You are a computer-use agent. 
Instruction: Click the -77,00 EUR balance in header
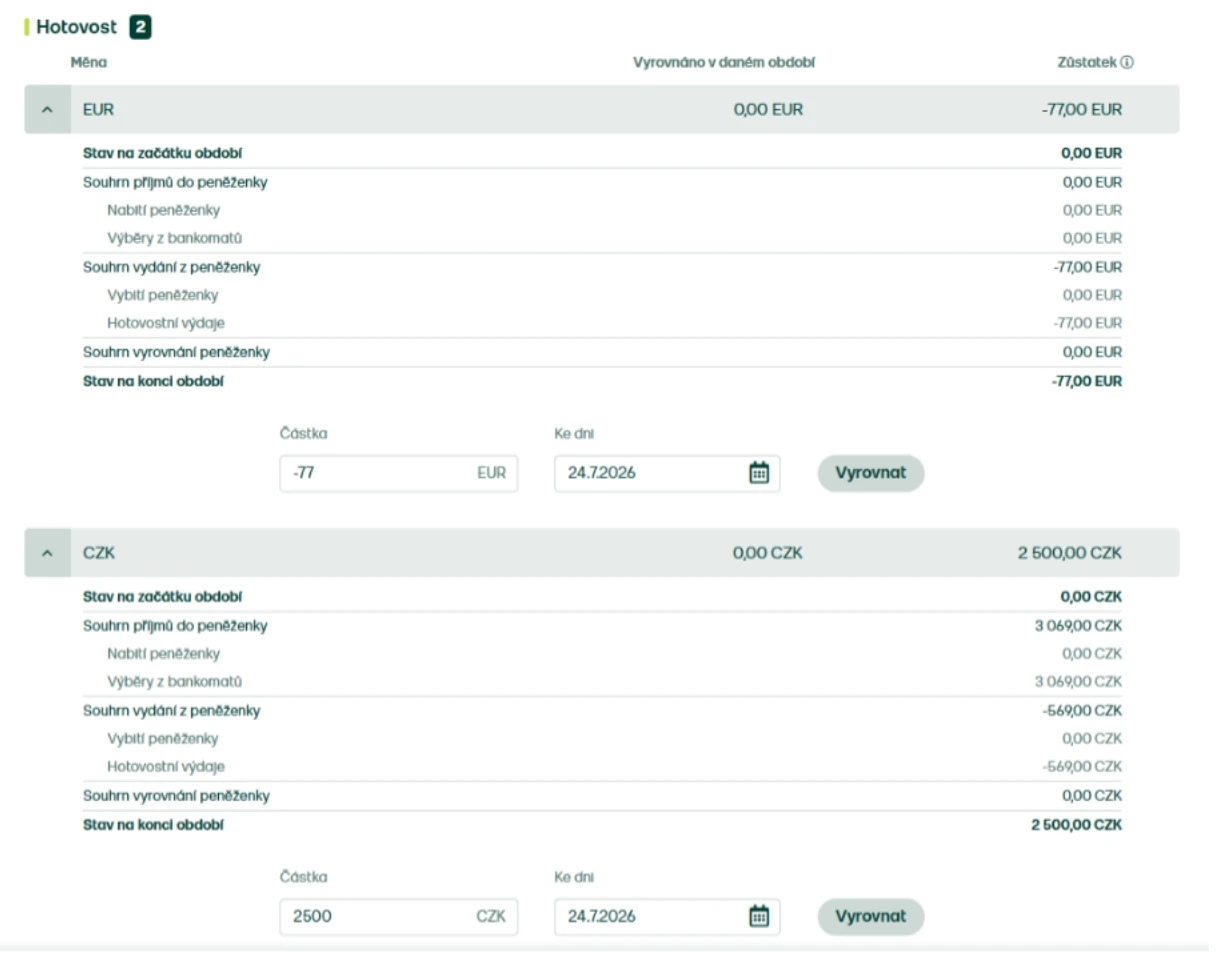point(1082,110)
